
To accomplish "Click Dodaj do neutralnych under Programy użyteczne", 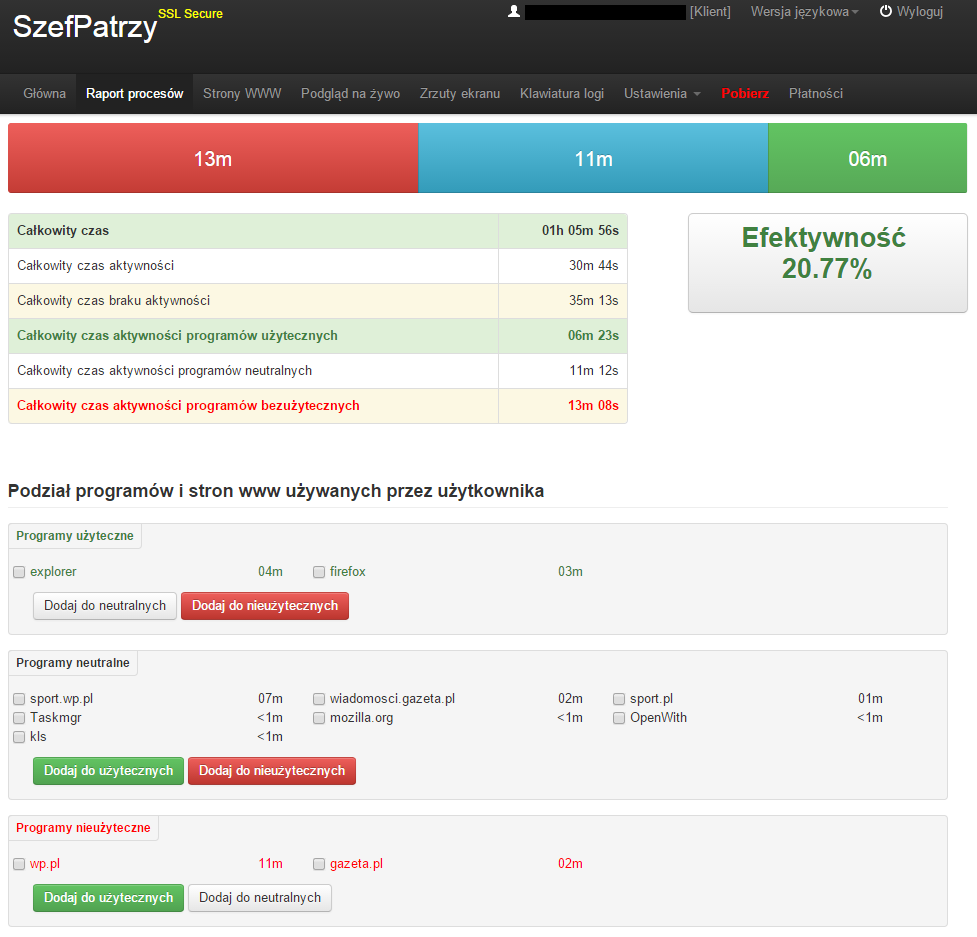I will tap(105, 606).
